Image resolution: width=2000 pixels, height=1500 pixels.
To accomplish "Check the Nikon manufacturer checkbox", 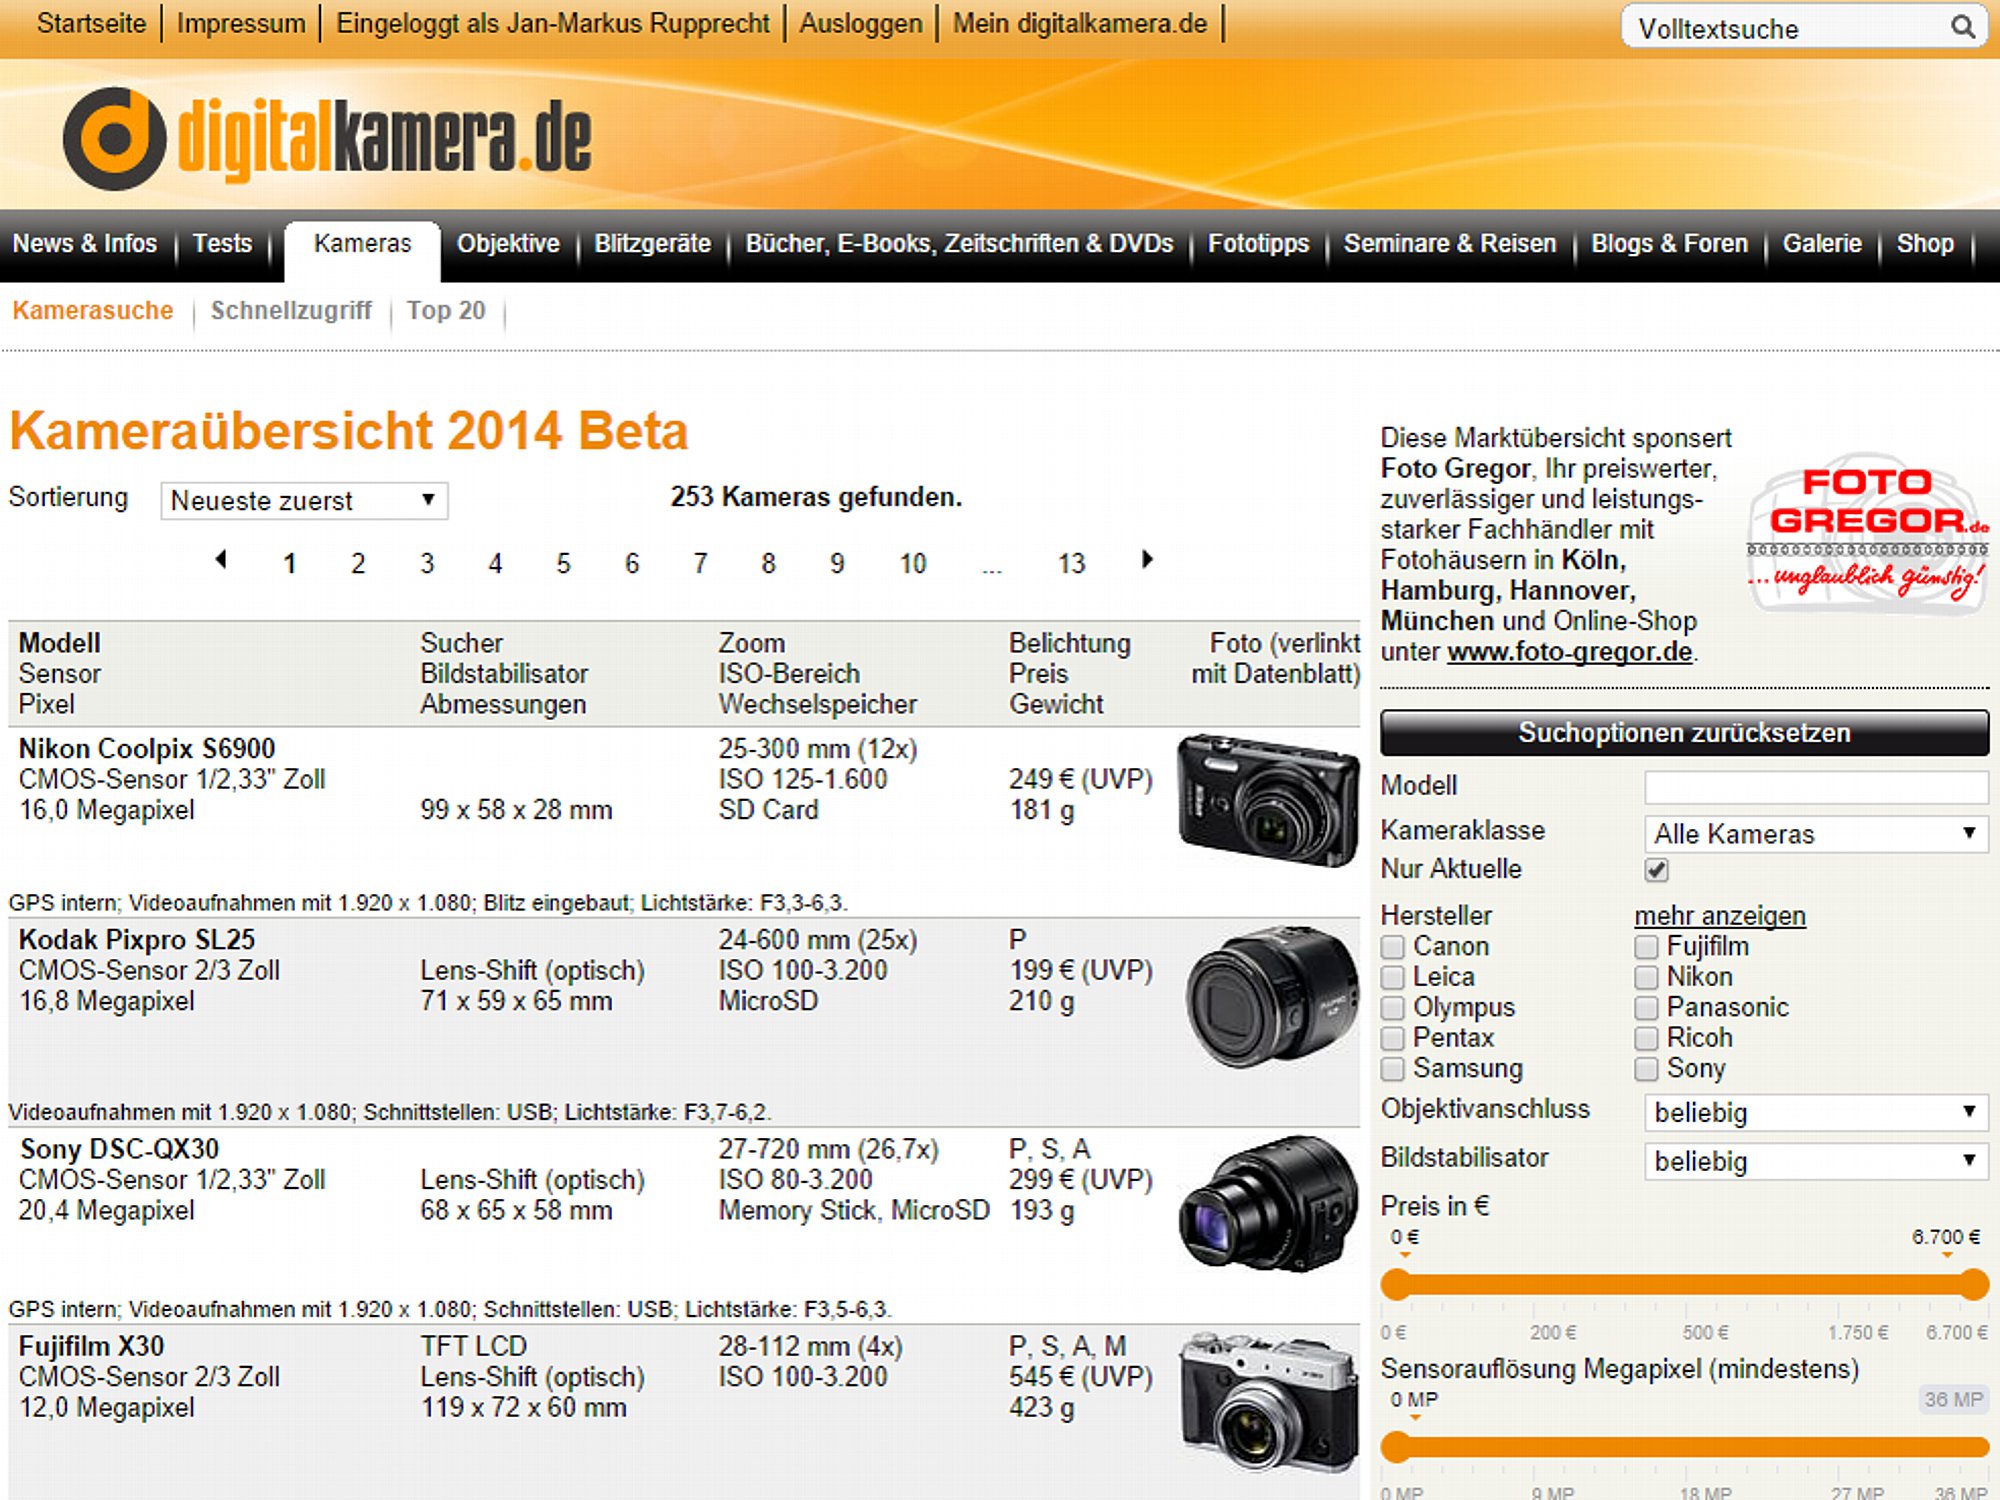I will click(x=1646, y=977).
